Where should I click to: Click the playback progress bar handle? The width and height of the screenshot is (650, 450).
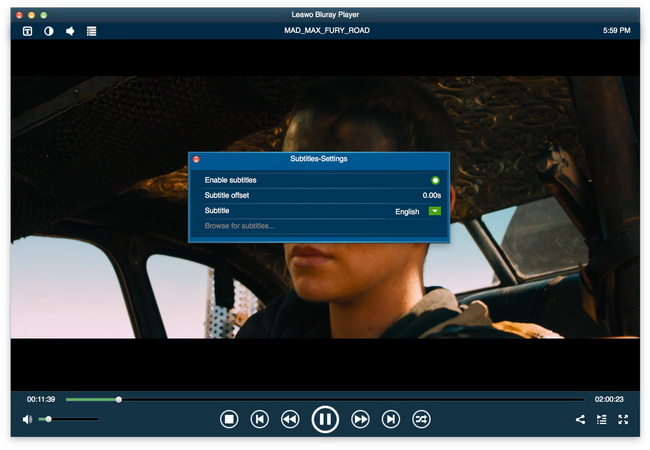(x=118, y=399)
